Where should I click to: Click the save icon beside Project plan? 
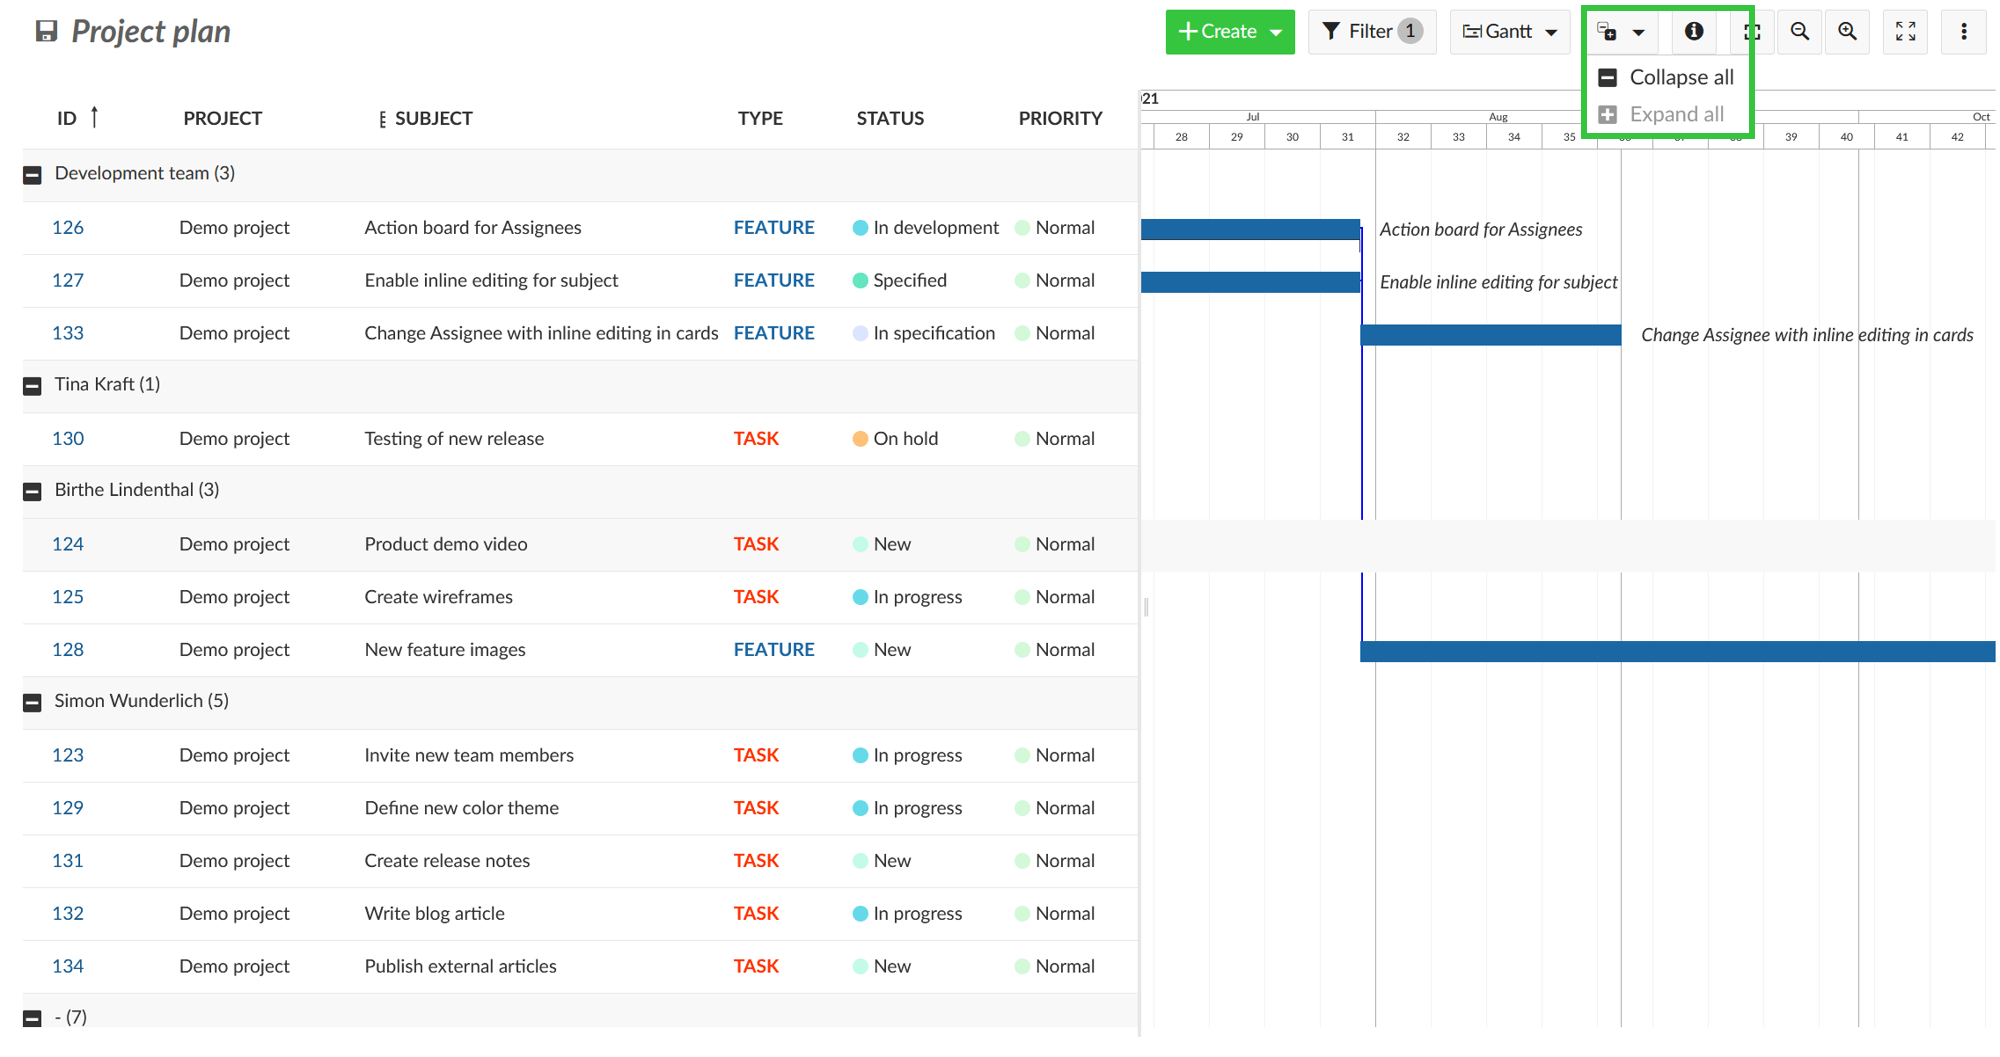(x=46, y=32)
